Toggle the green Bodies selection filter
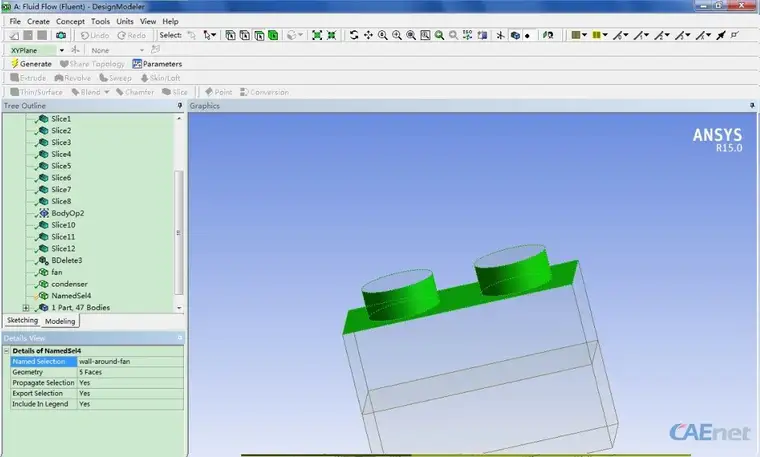760x457 pixels. 273,35
